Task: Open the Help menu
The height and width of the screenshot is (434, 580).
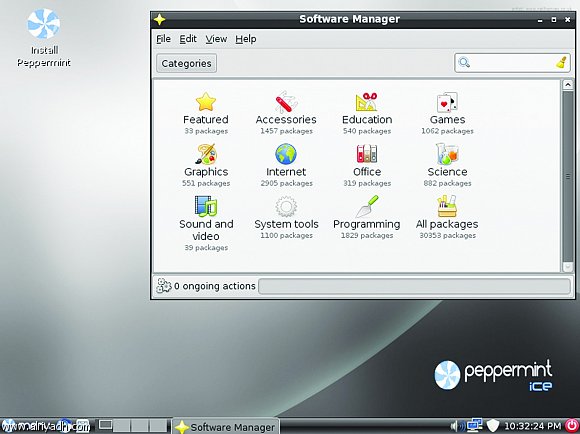Action: [246, 39]
